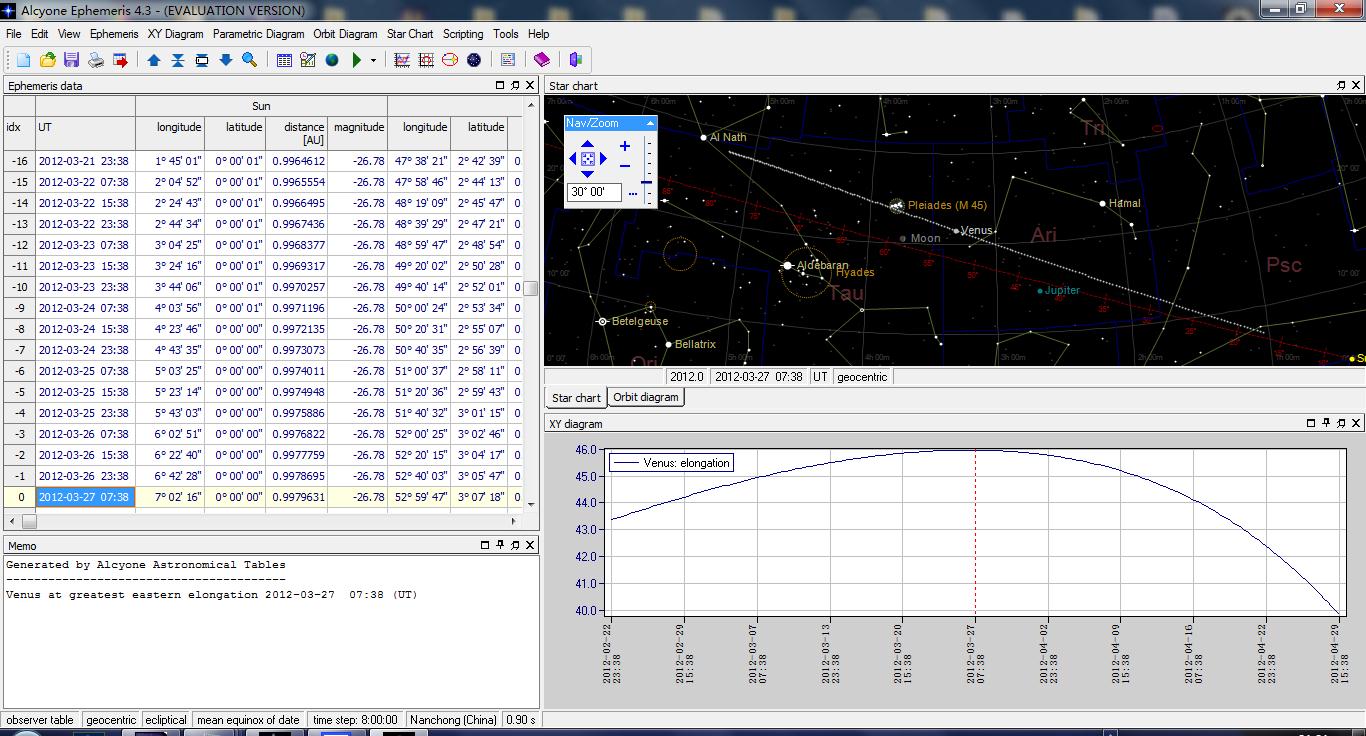The height and width of the screenshot is (736, 1366).
Task: Open the Tools menu
Action: (506, 34)
